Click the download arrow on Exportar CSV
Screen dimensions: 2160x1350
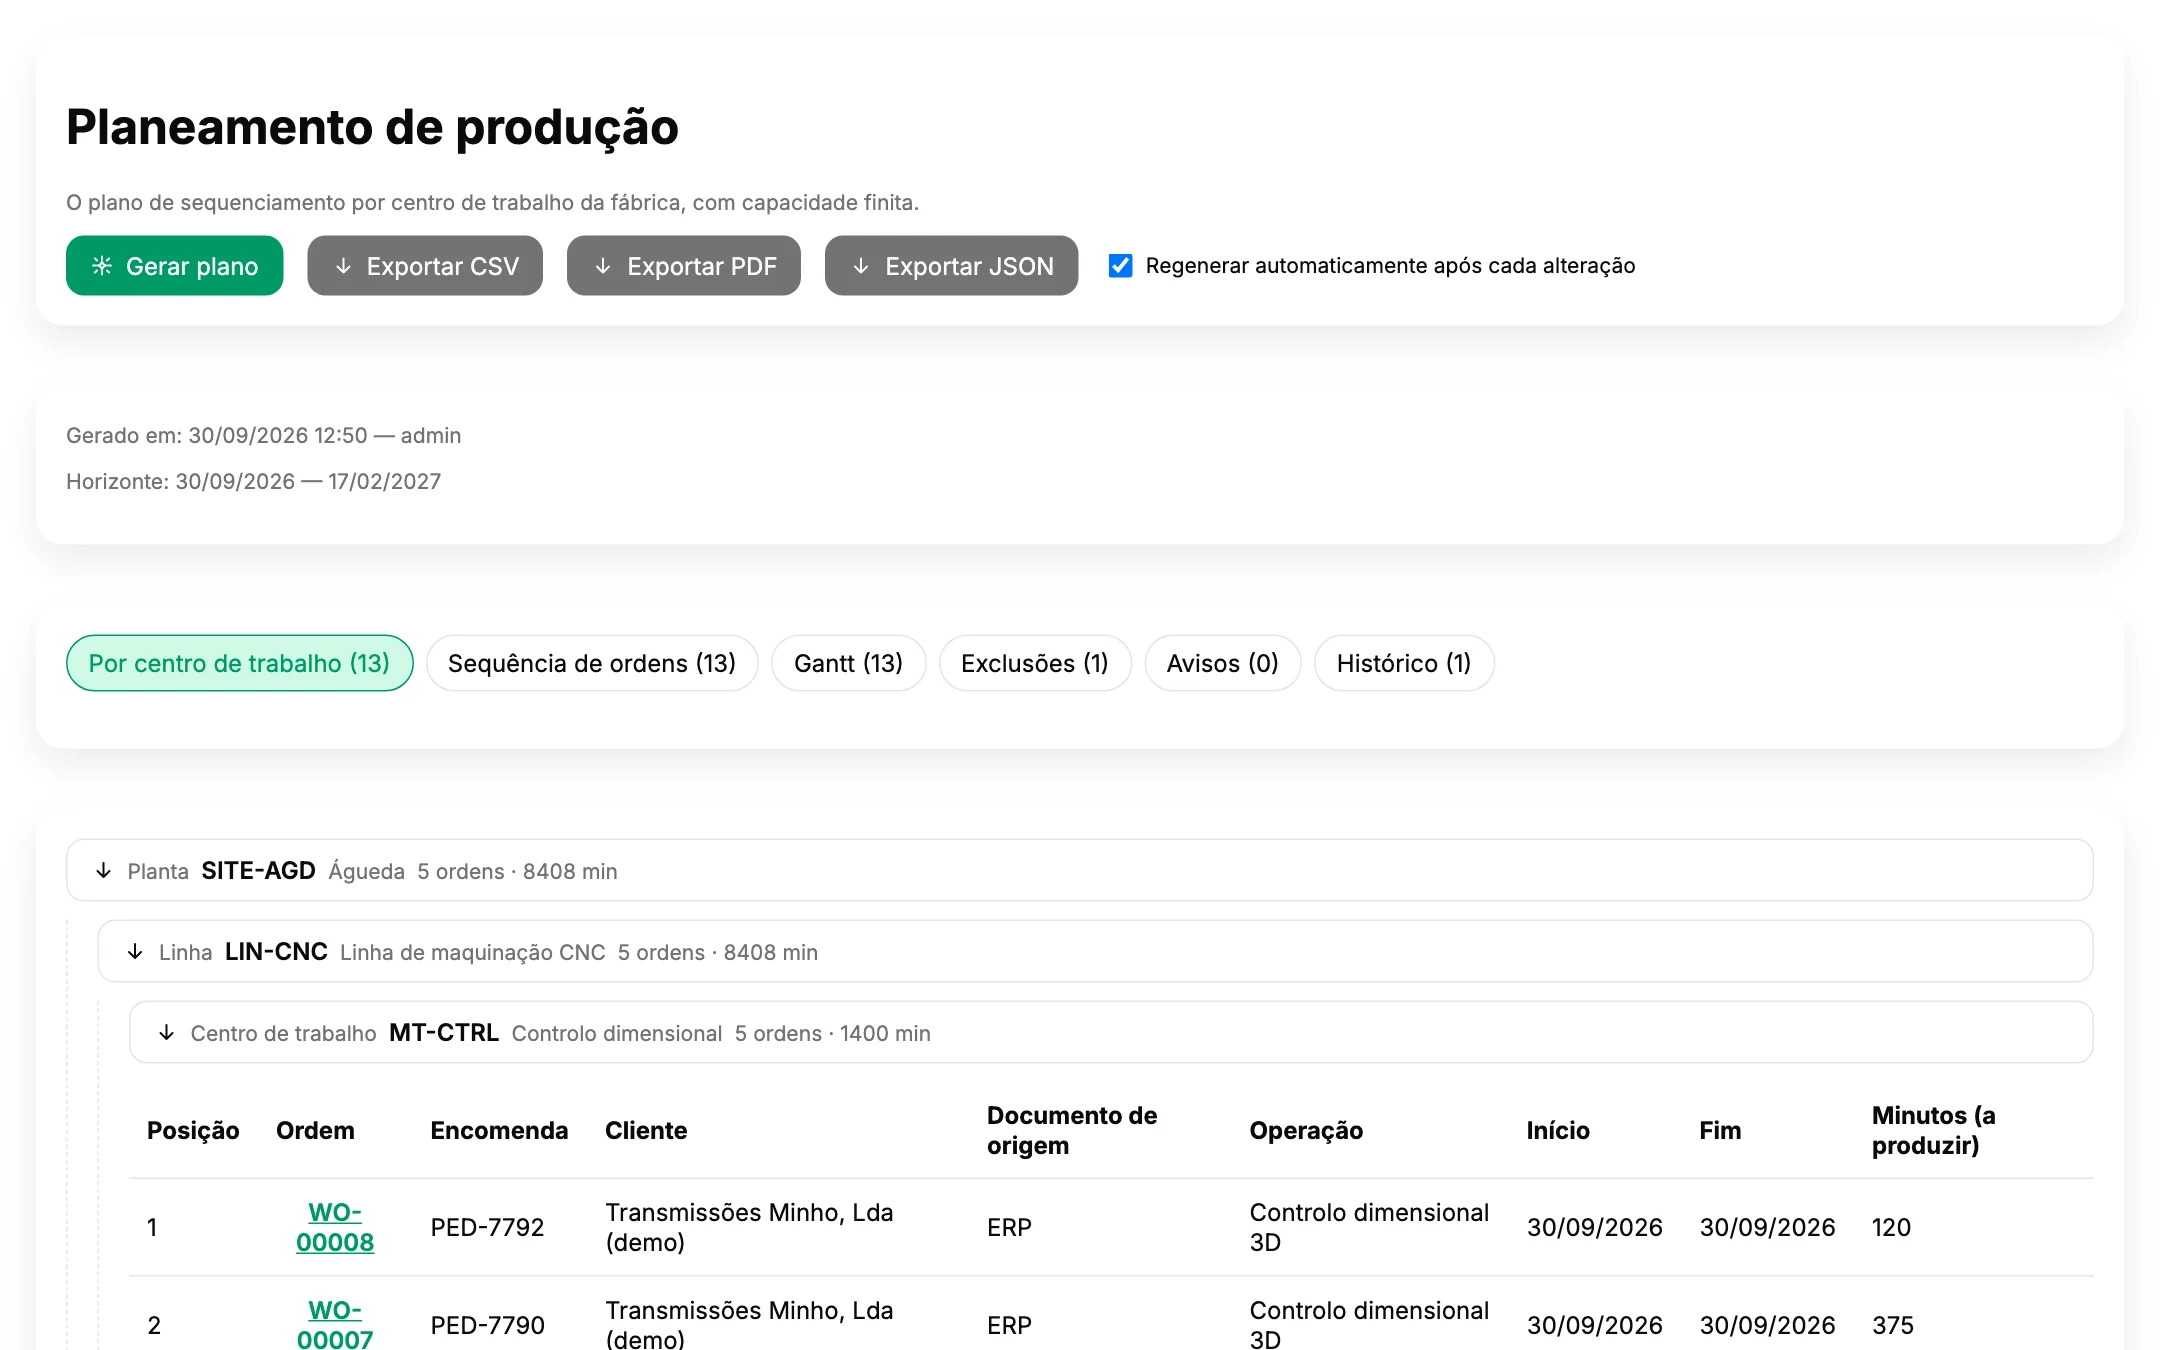(343, 266)
